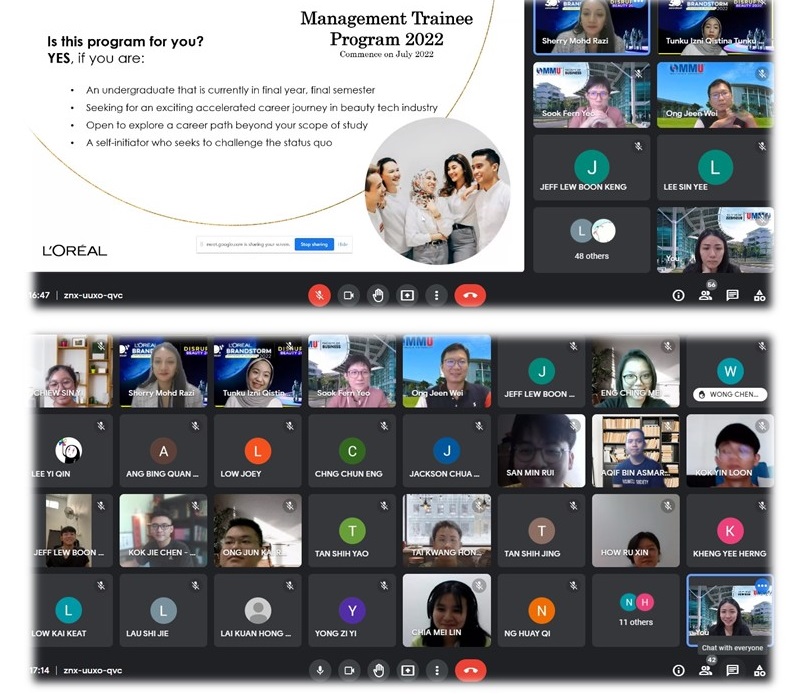Raise hand in the slide-sharing meeting
The width and height of the screenshot is (790, 694).
coord(378,295)
